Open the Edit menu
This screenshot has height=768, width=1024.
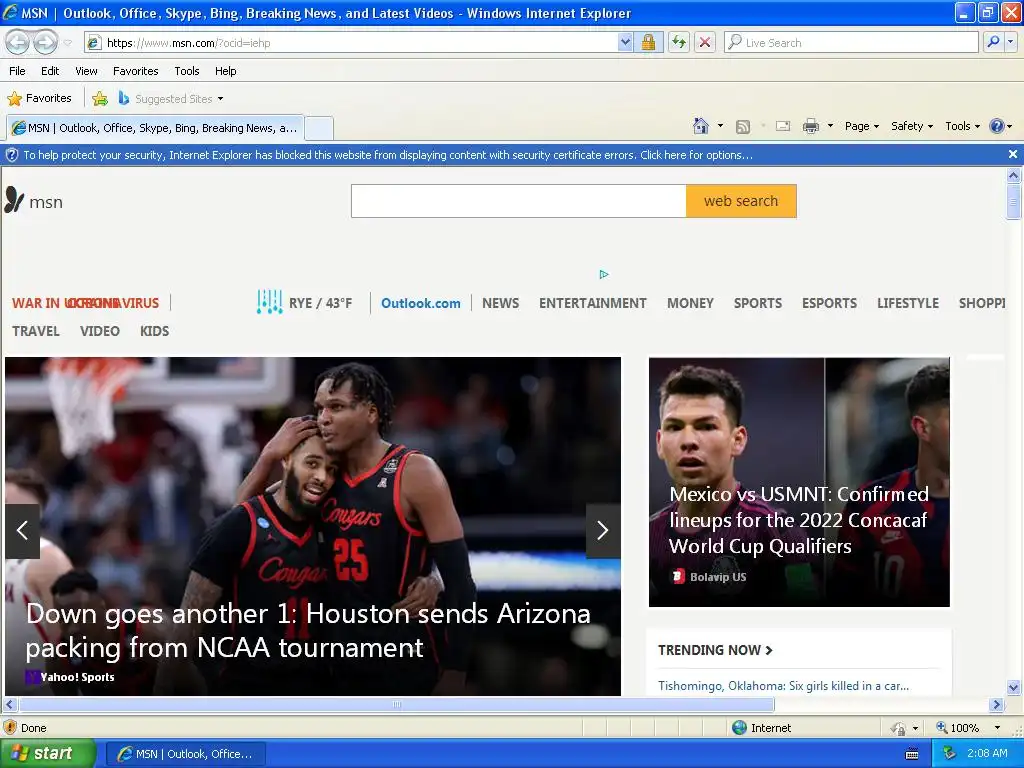[x=50, y=71]
